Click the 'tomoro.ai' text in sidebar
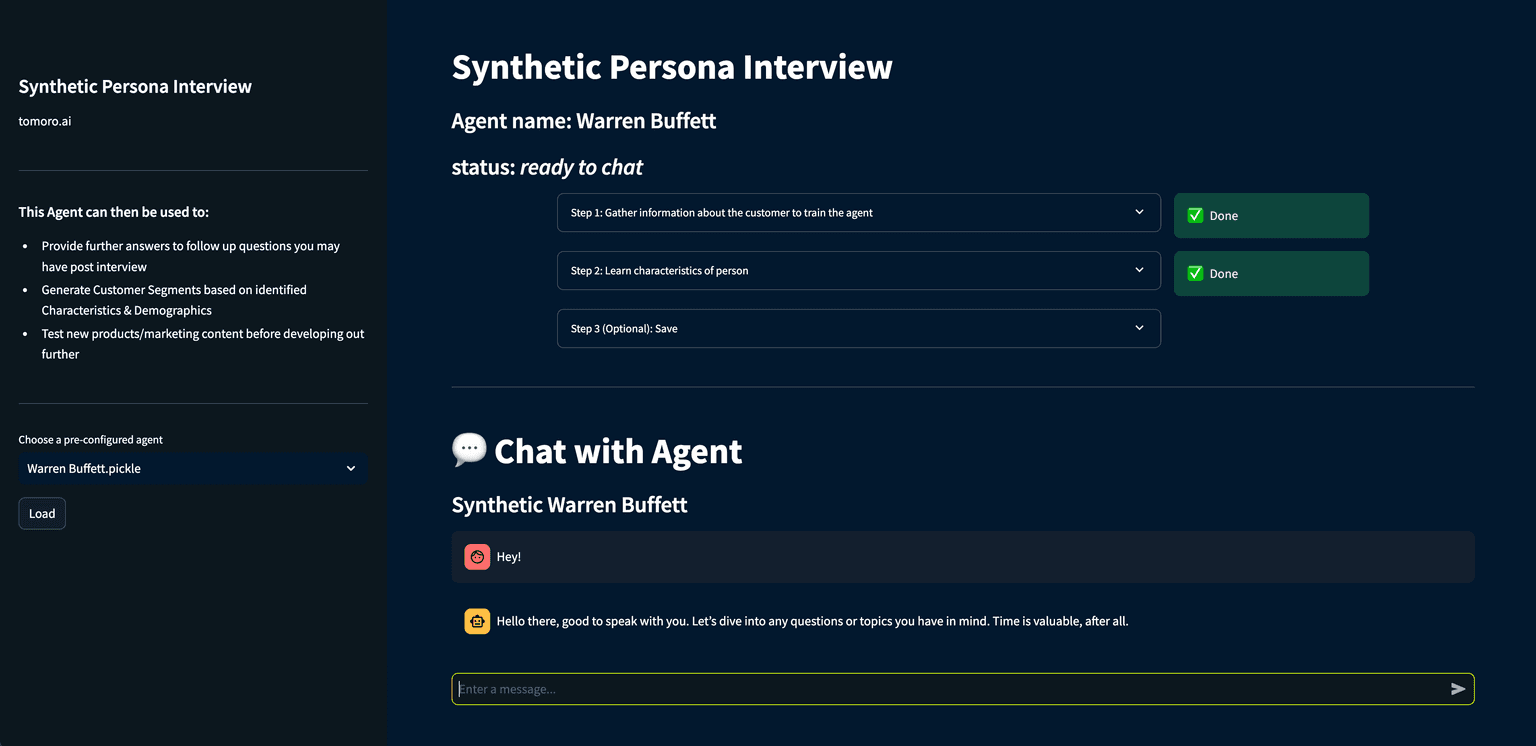Image resolution: width=1536 pixels, height=746 pixels. pyautogui.click(x=45, y=122)
